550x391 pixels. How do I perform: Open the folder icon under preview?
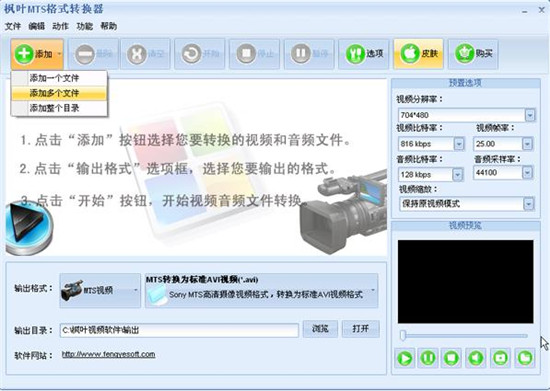tap(525, 358)
